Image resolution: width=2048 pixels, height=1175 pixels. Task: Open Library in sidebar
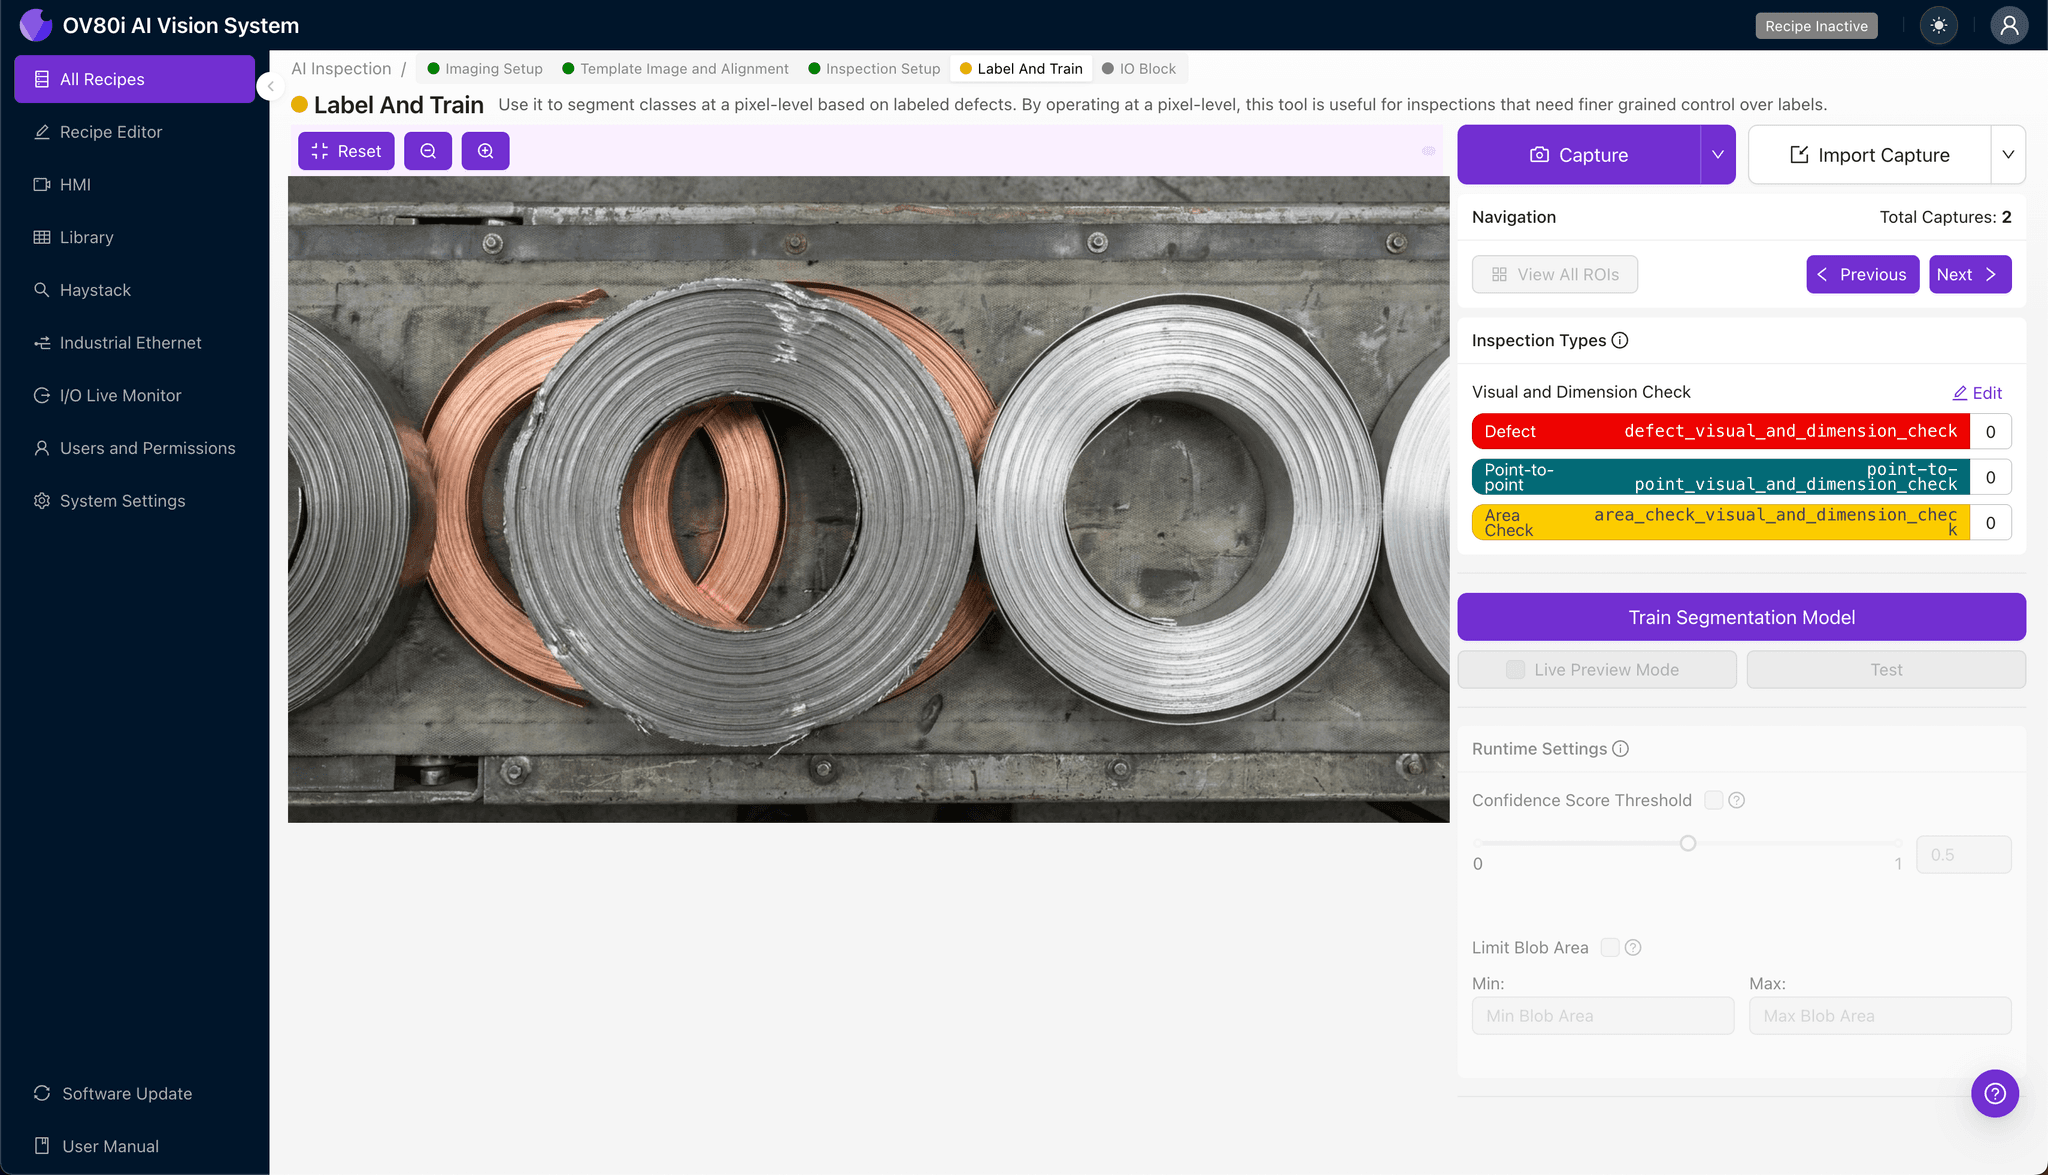pos(134,237)
